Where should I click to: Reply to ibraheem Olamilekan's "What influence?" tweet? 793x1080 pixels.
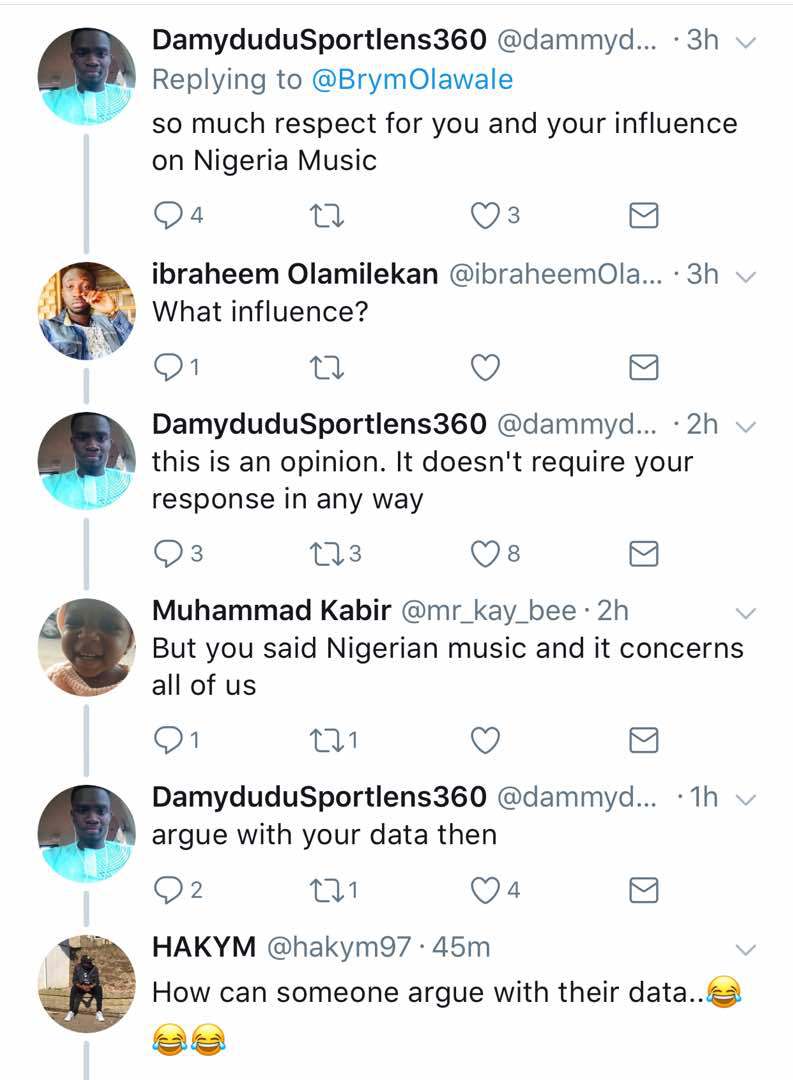pos(168,369)
